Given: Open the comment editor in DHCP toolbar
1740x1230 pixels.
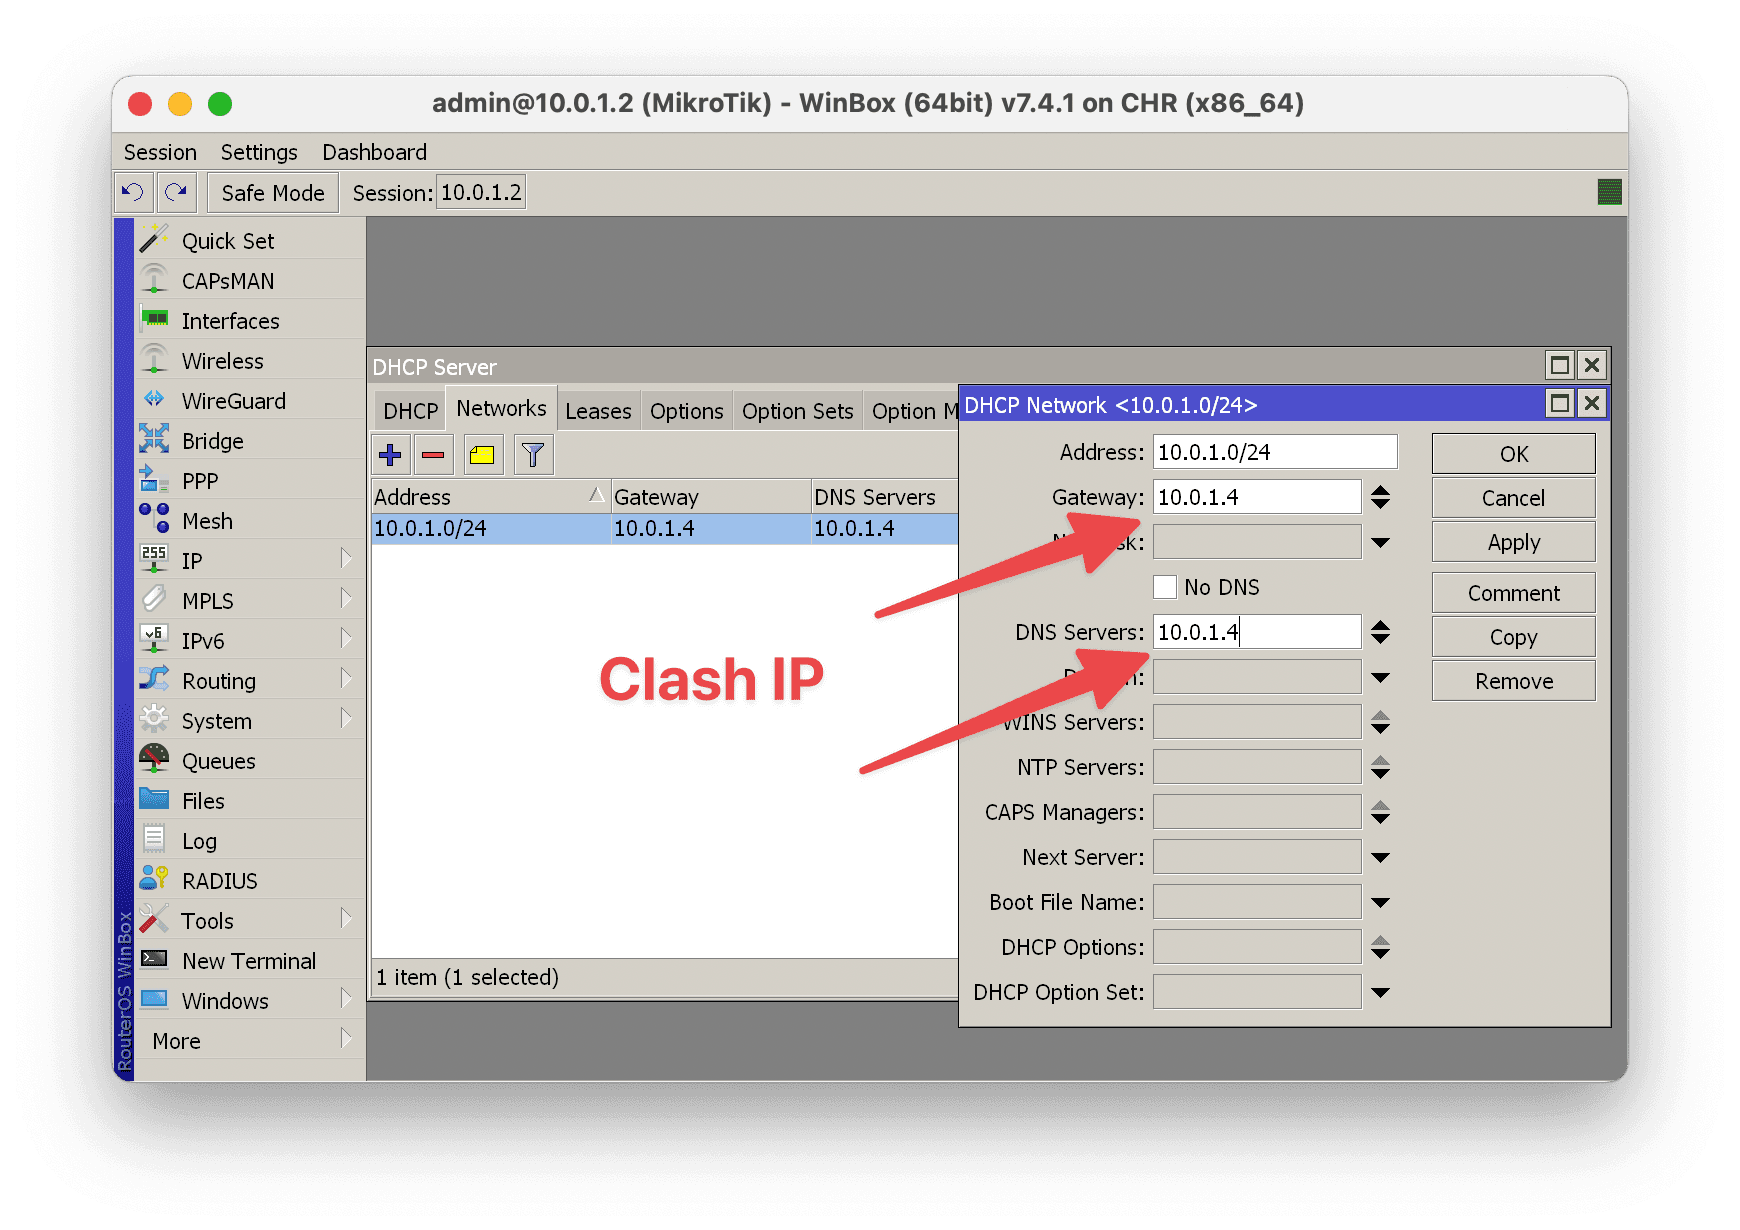Looking at the screenshot, I should pyautogui.click(x=482, y=454).
